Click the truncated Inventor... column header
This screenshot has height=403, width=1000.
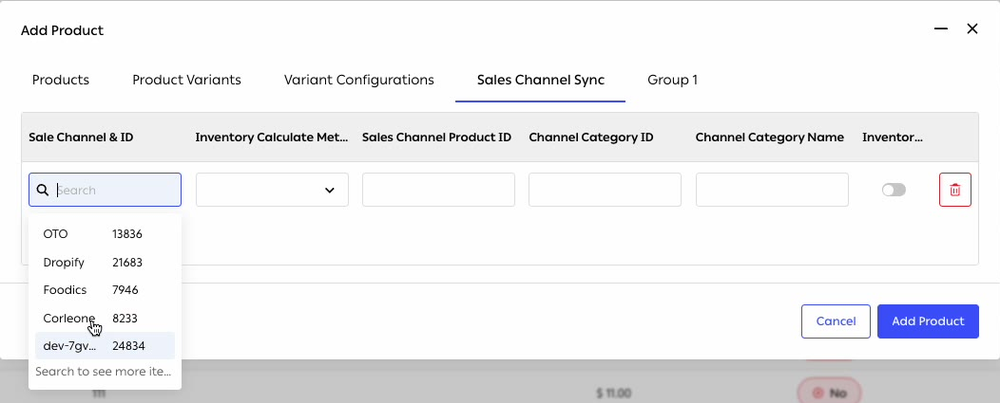pos(893,137)
